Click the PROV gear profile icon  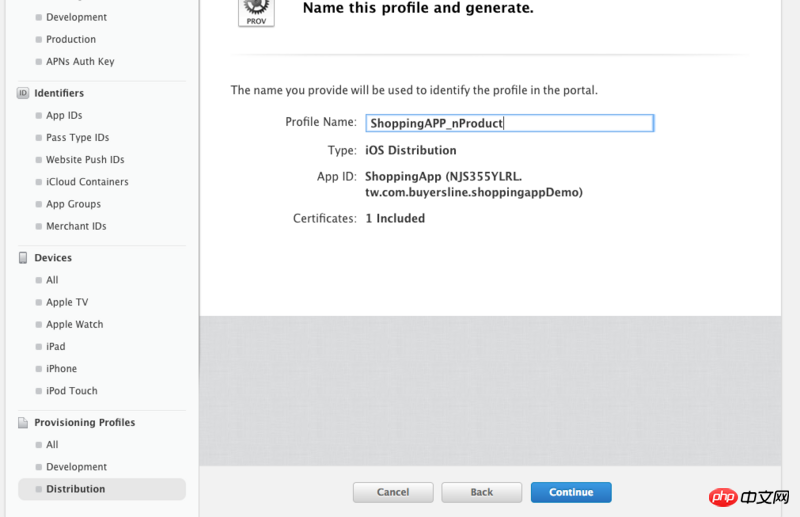point(256,12)
